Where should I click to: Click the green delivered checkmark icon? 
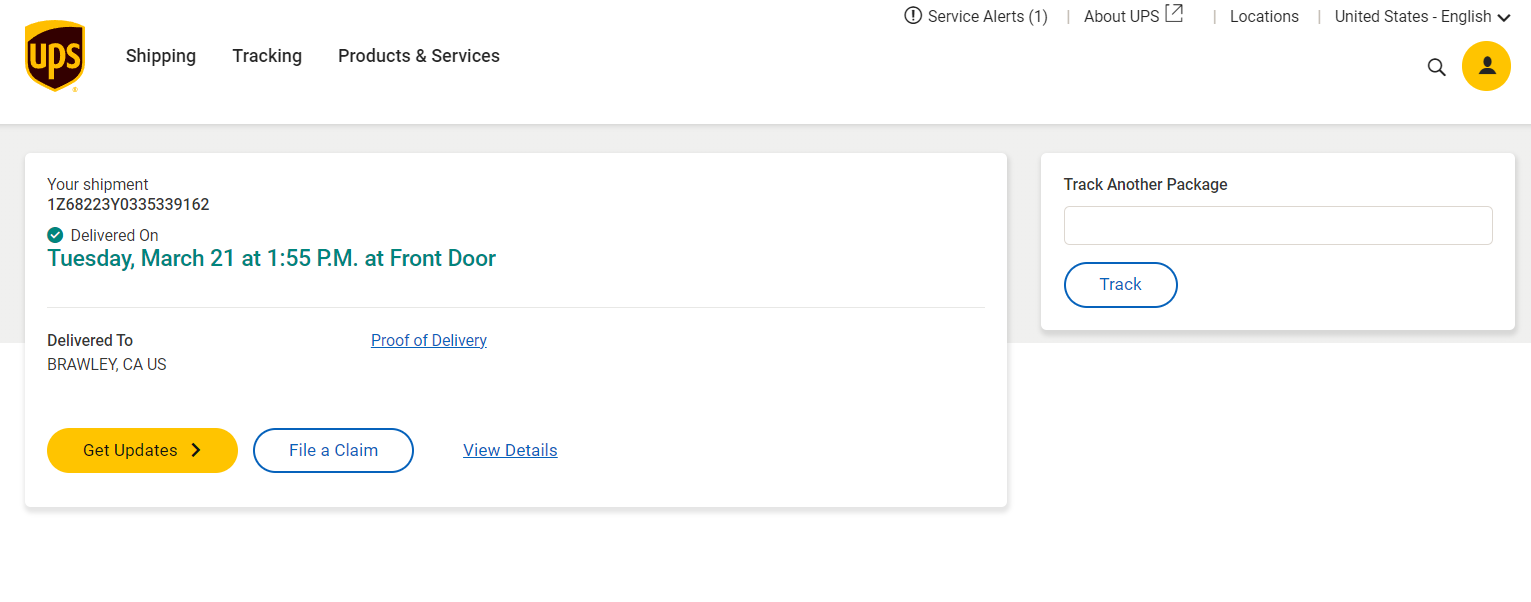tap(55, 235)
